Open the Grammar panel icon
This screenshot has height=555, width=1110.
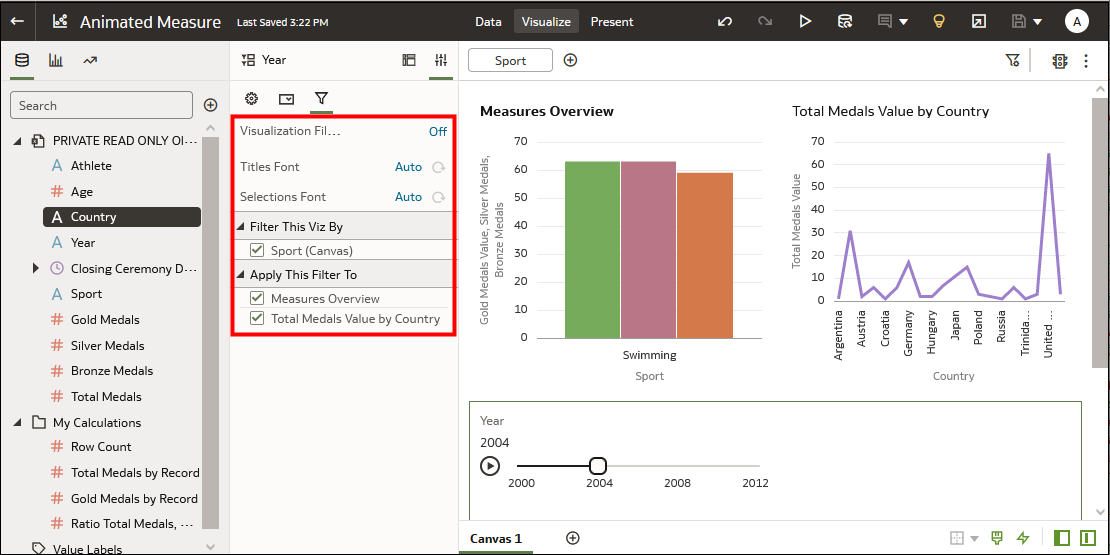point(408,60)
